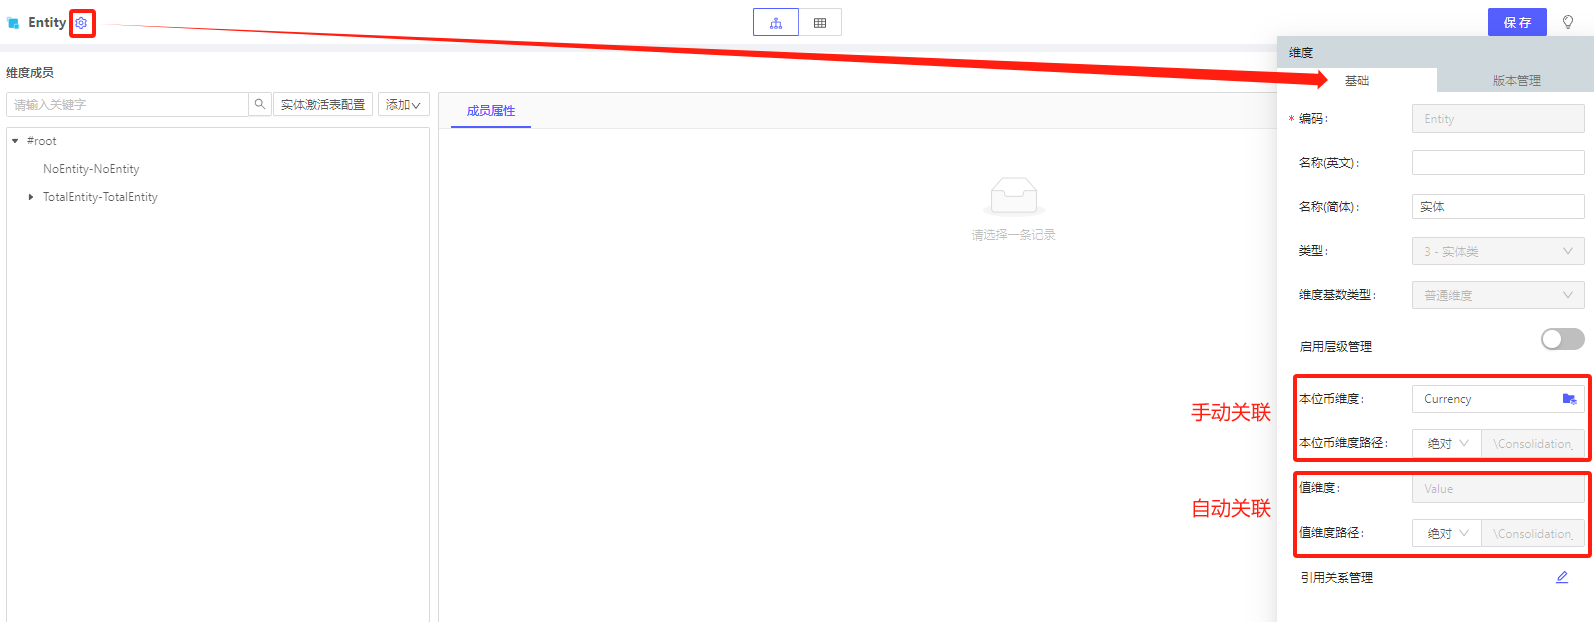Screen dimensions: 1594x622
Task: Click the search magnifier icon
Action: [x=260, y=104]
